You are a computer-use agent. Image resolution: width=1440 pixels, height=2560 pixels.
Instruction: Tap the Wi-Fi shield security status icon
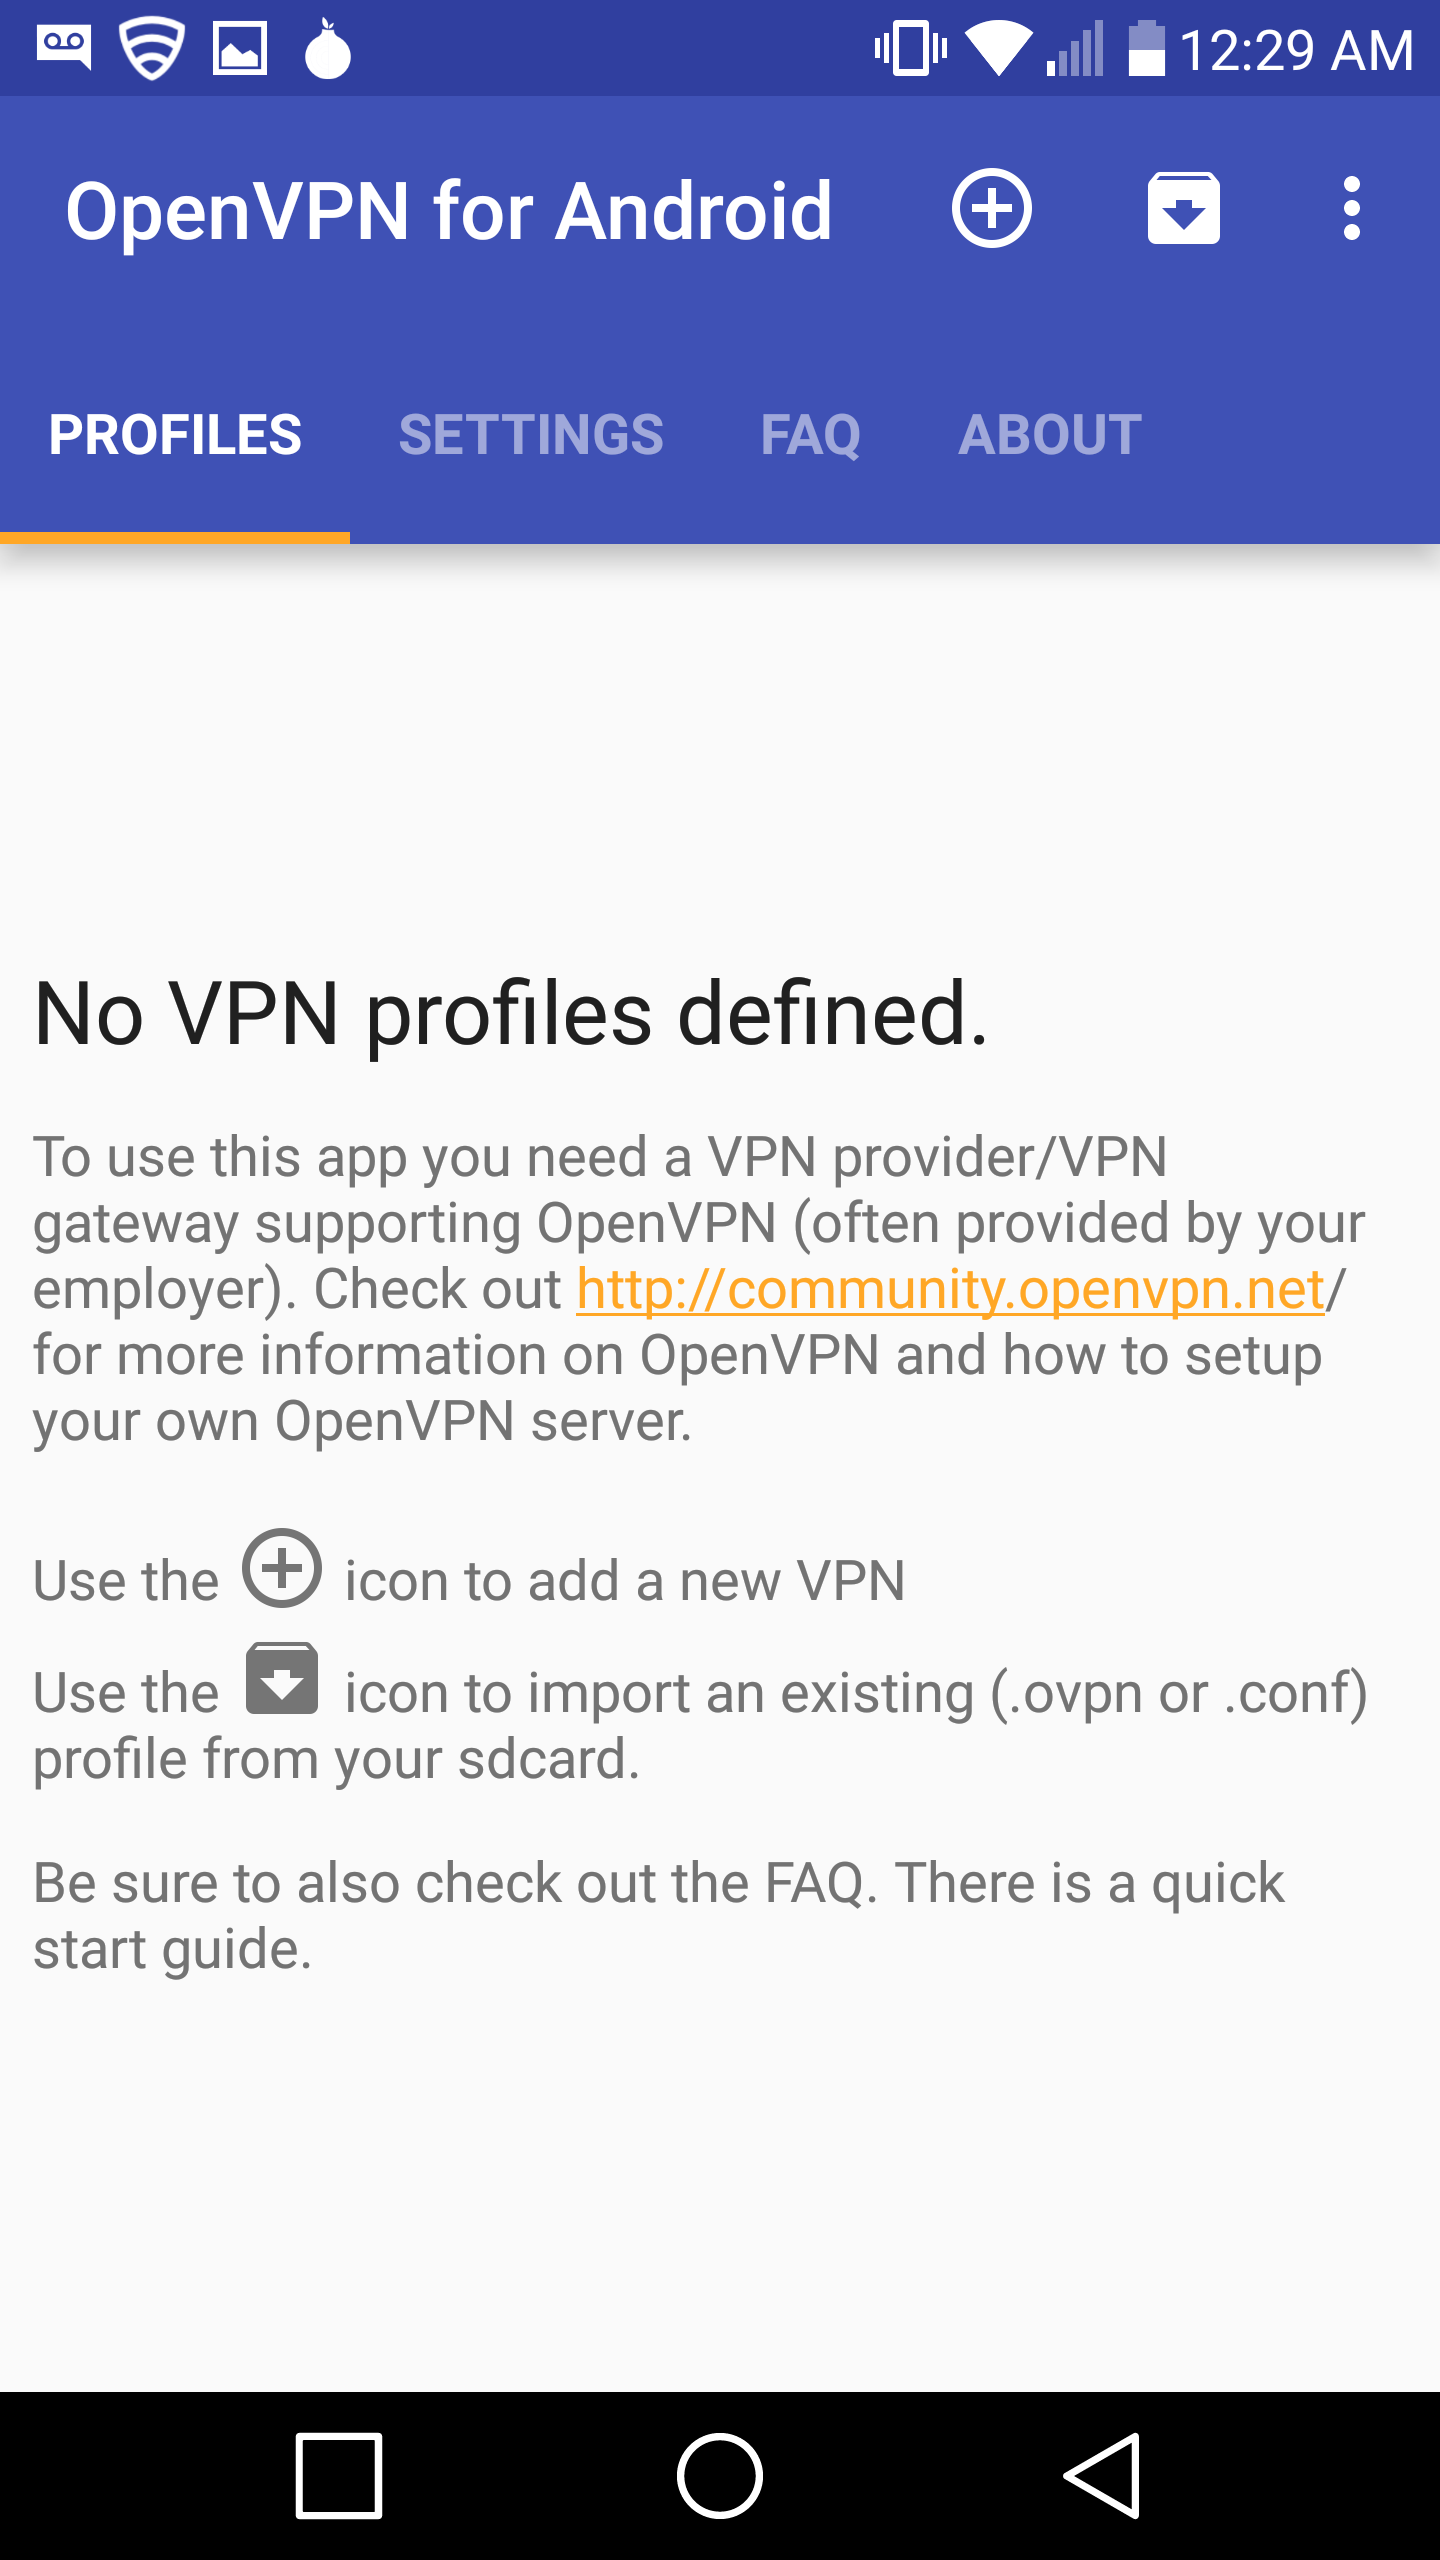coord(152,47)
